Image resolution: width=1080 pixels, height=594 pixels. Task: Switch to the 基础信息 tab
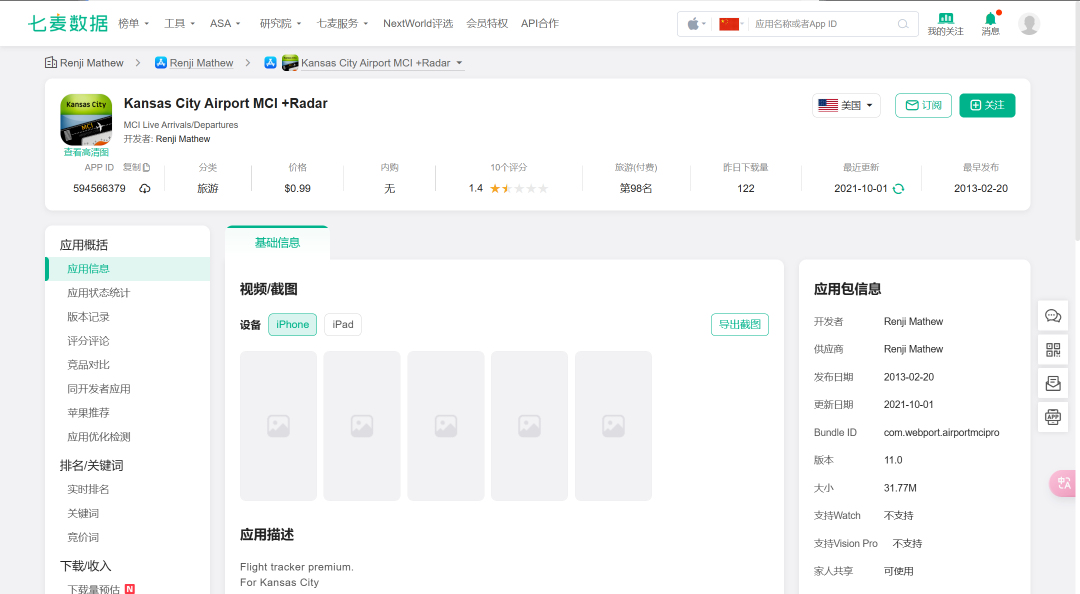coord(278,243)
